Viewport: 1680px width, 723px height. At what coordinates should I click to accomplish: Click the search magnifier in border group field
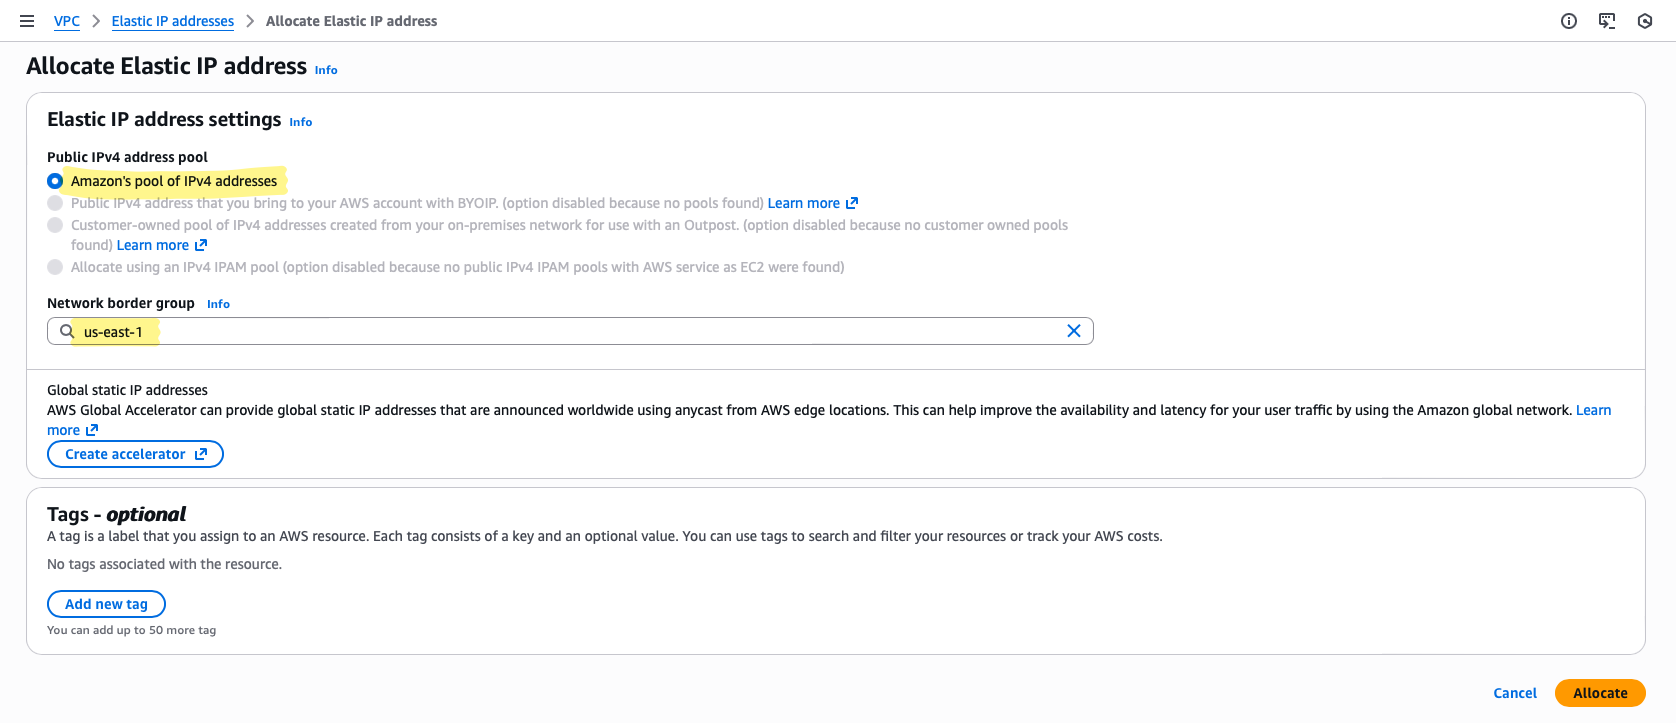67,331
